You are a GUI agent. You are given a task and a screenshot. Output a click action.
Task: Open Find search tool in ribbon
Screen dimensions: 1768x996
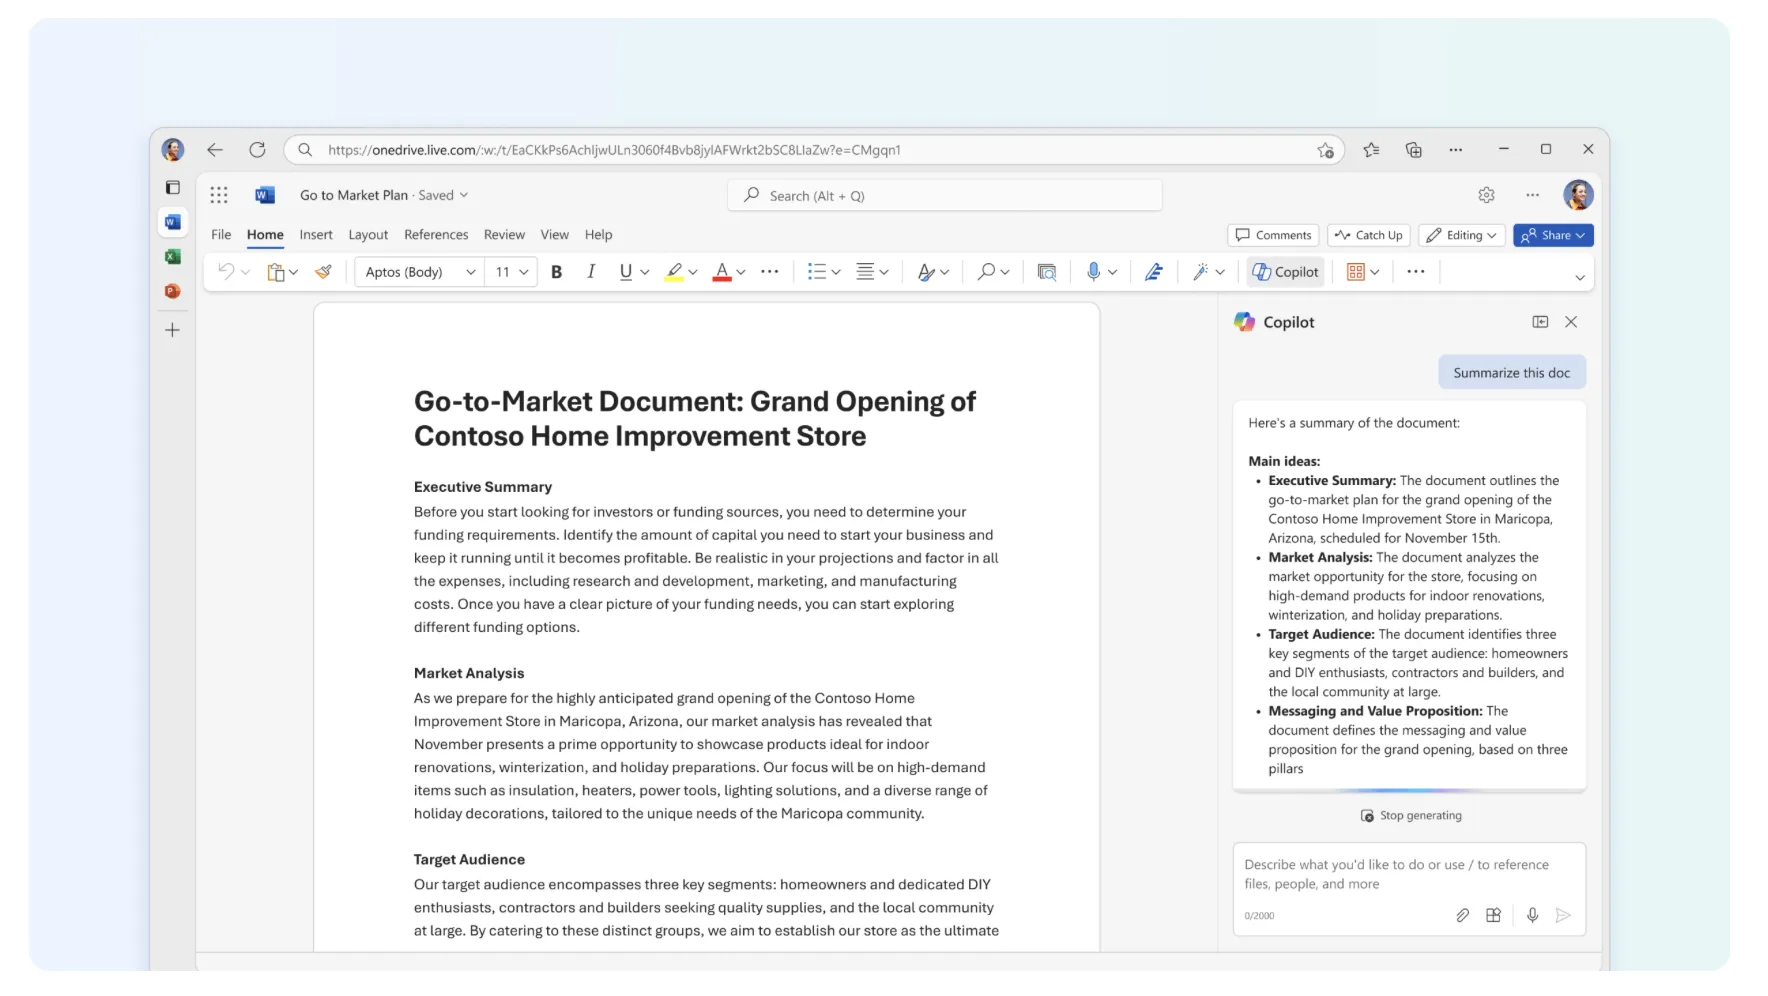[986, 272]
